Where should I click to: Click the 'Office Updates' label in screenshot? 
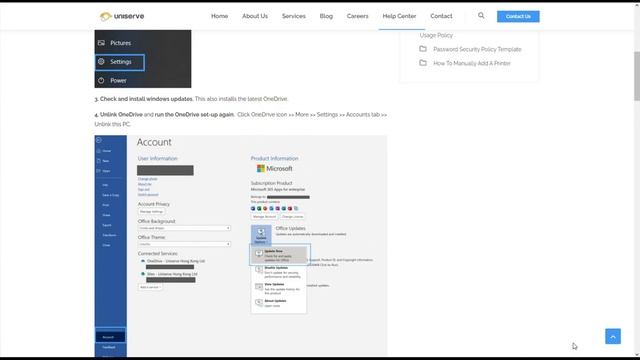click(x=290, y=228)
